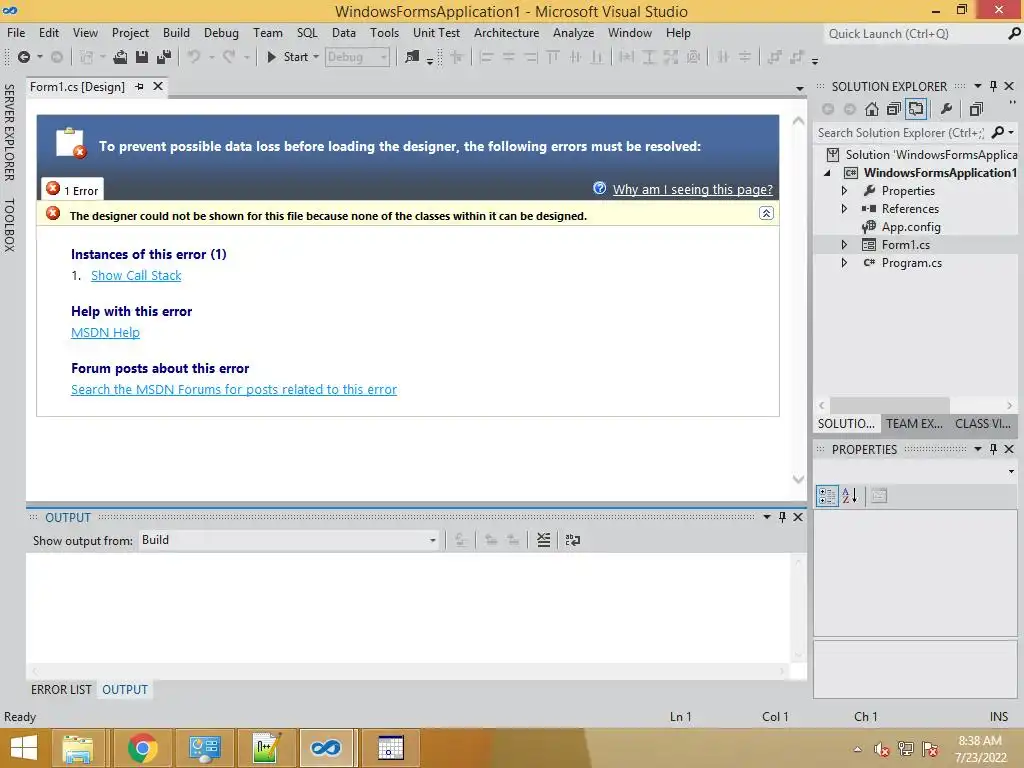The image size is (1024, 768).
Task: Click the help question mark icon
Action: pos(600,188)
